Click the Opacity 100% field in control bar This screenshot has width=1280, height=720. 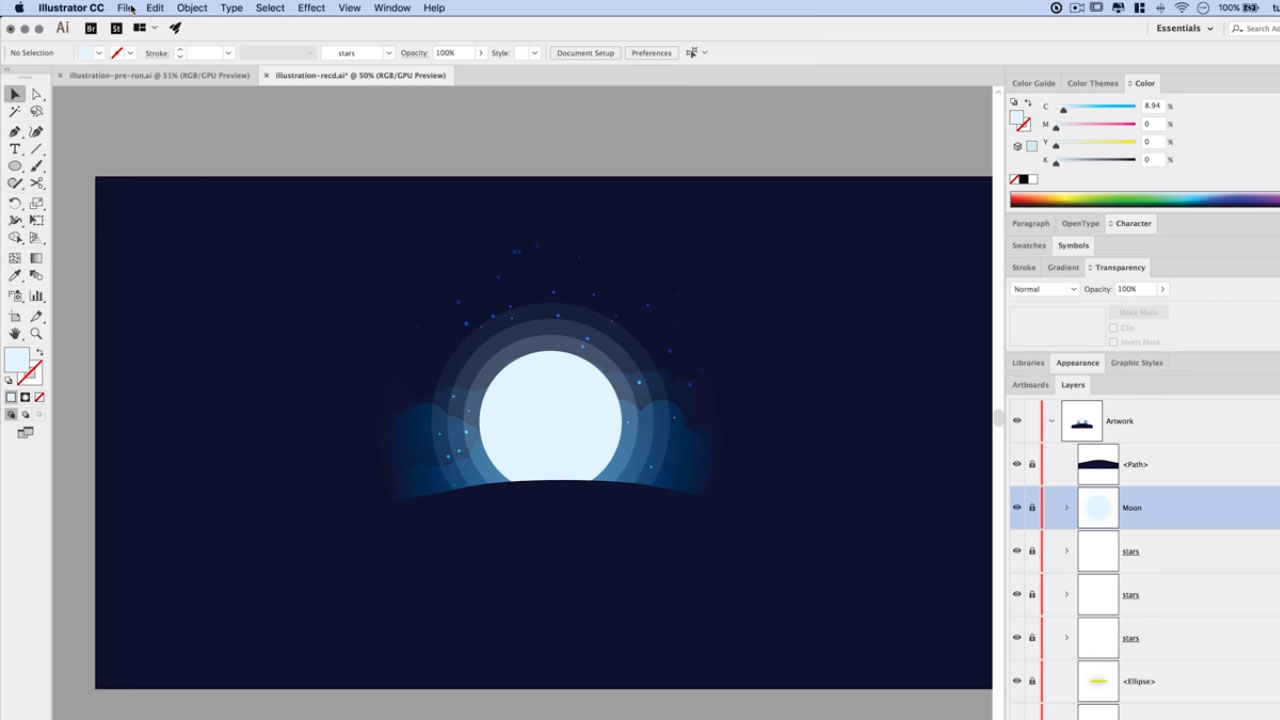(x=453, y=53)
